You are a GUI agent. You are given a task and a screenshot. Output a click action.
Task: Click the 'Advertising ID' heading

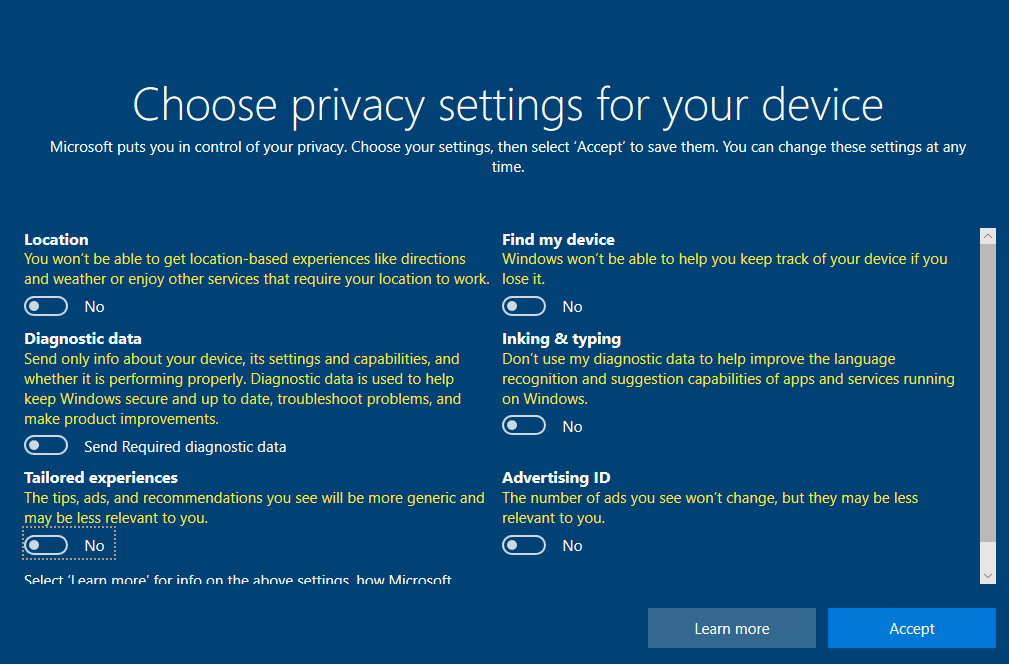[x=556, y=477]
